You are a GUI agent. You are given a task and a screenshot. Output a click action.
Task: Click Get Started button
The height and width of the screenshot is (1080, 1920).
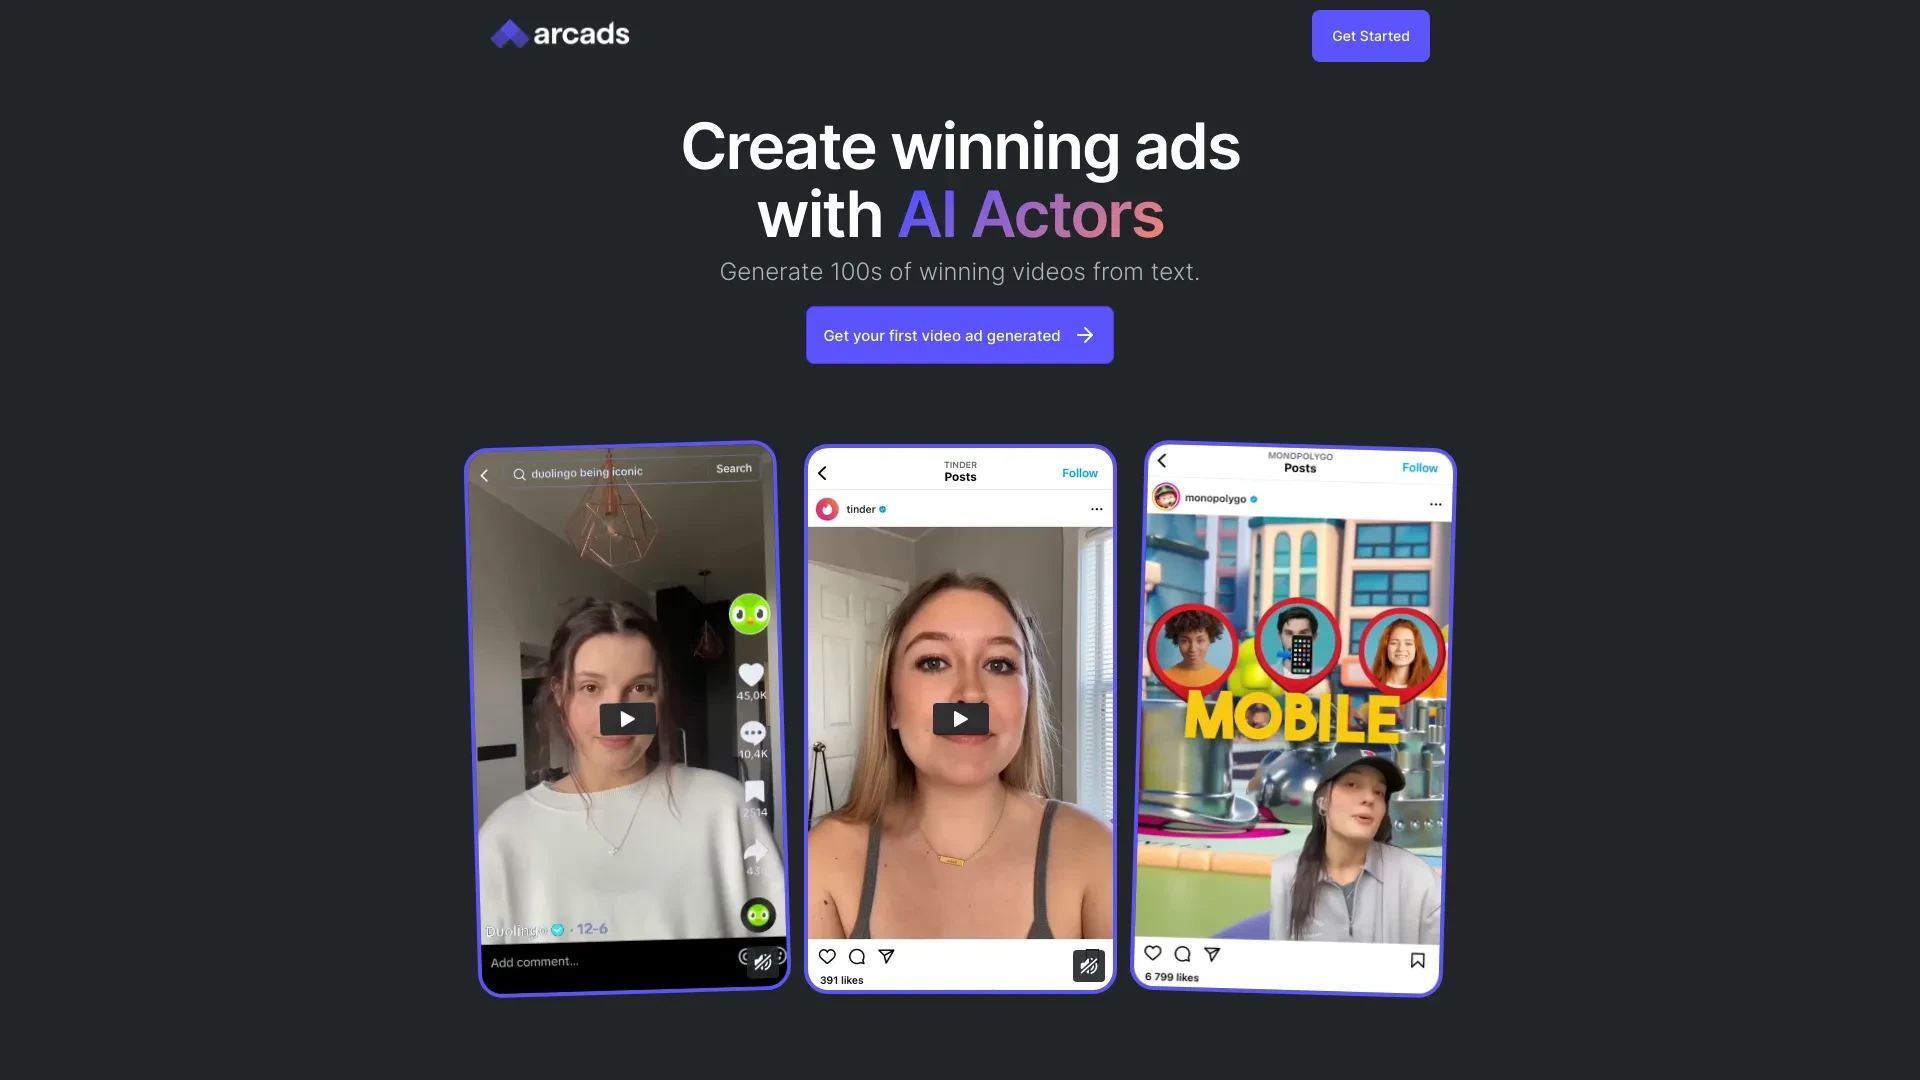[x=1370, y=36]
